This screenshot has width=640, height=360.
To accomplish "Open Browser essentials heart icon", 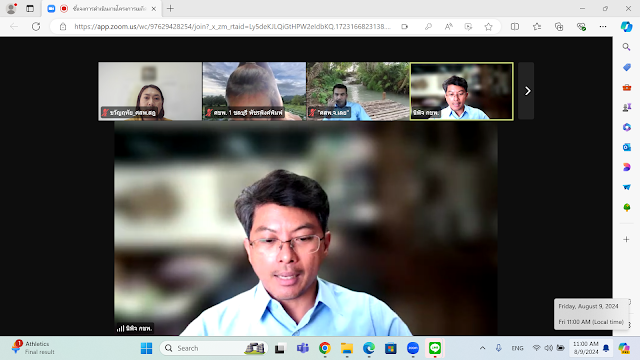I will (x=581, y=27).
